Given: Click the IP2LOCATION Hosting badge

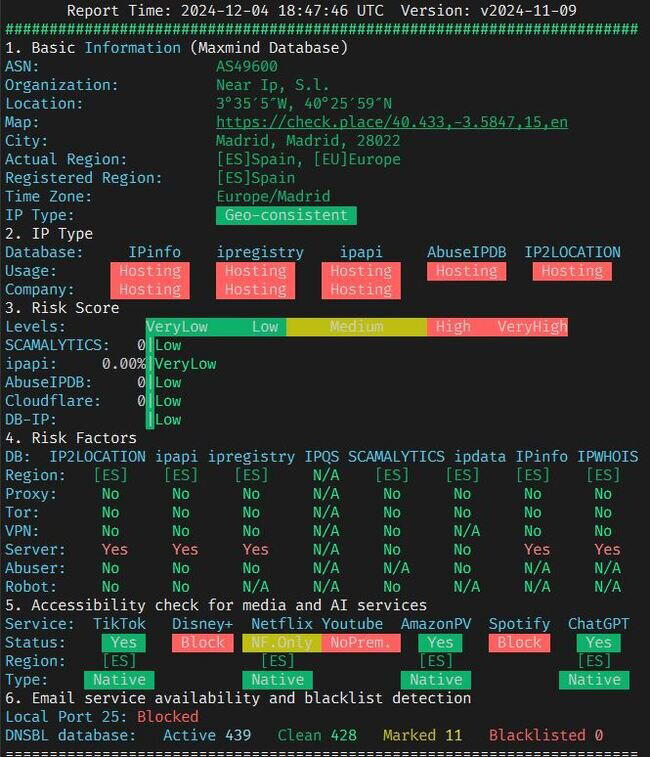Looking at the screenshot, I should 572,271.
